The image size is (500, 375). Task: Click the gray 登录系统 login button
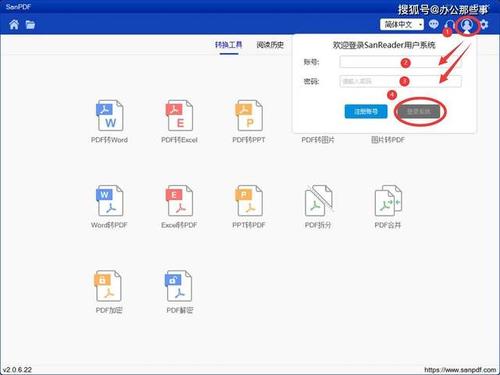point(419,111)
